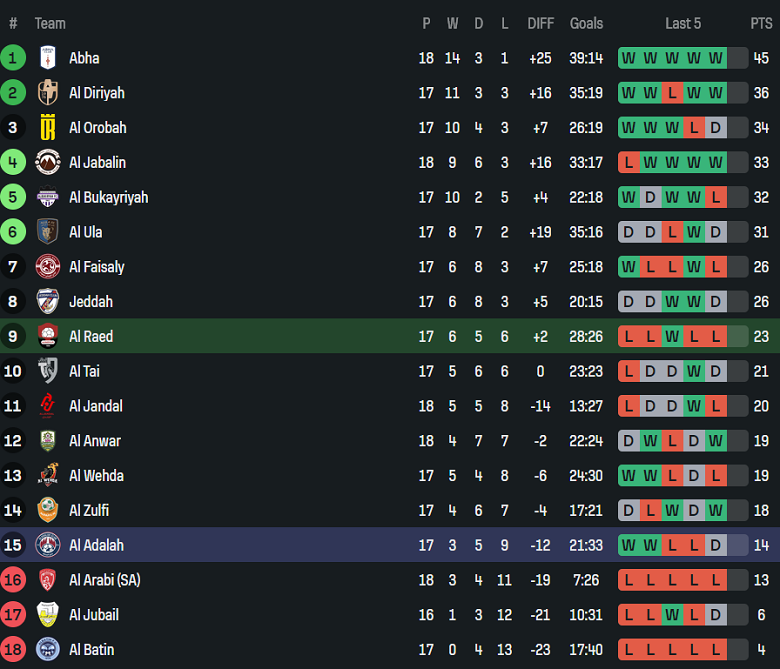Click the Al Raed team crest
The height and width of the screenshot is (669, 780).
click(48, 336)
